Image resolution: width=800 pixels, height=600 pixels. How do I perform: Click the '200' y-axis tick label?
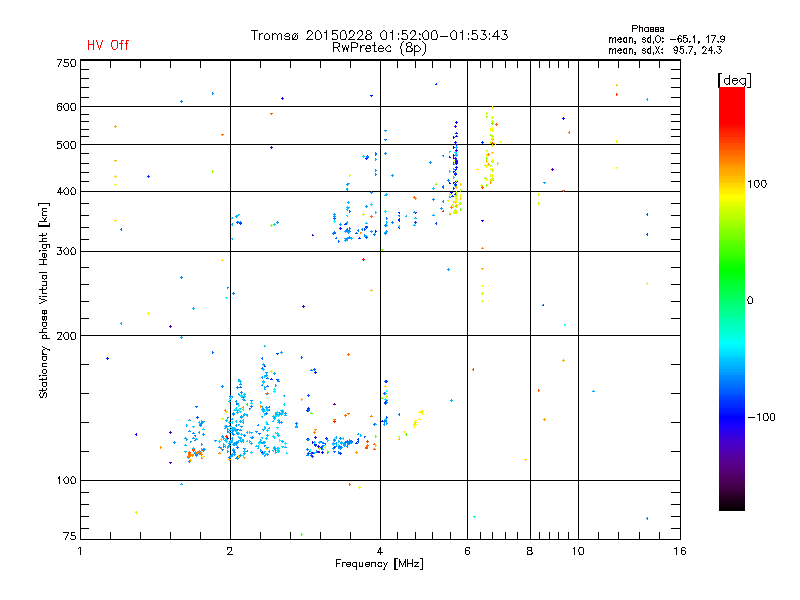tap(66, 336)
